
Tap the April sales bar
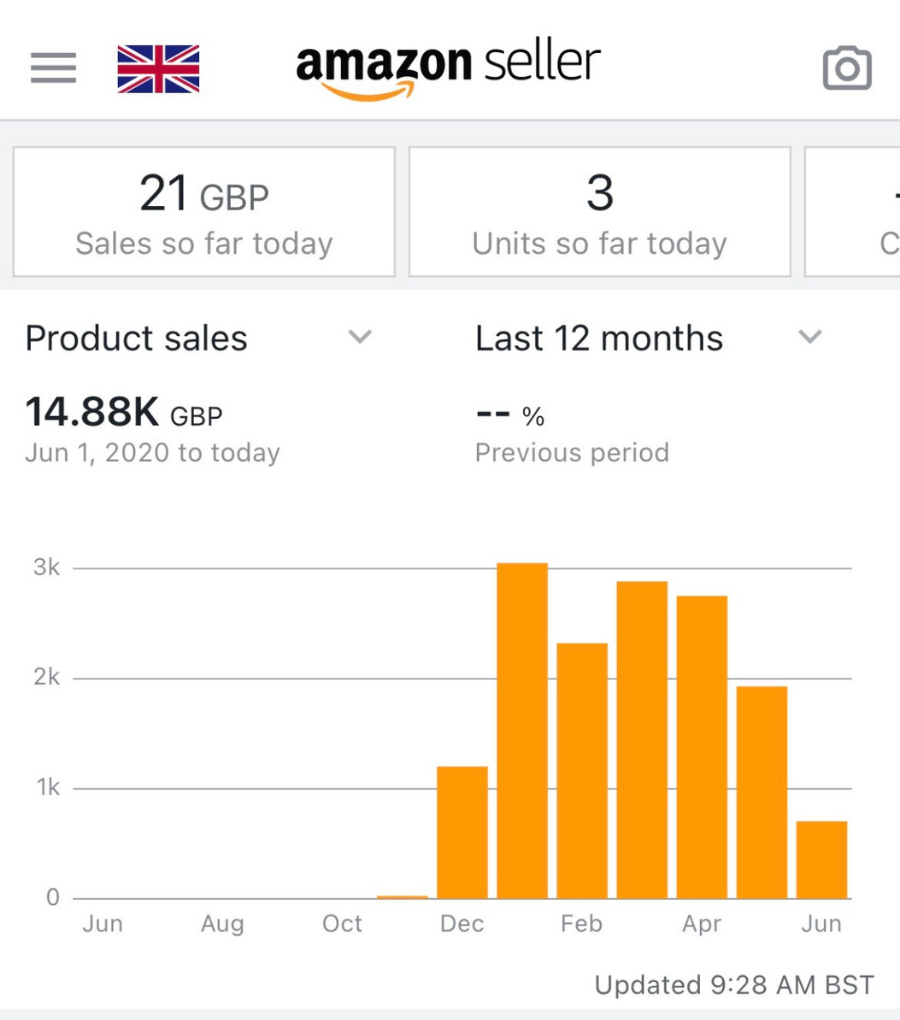pos(702,747)
